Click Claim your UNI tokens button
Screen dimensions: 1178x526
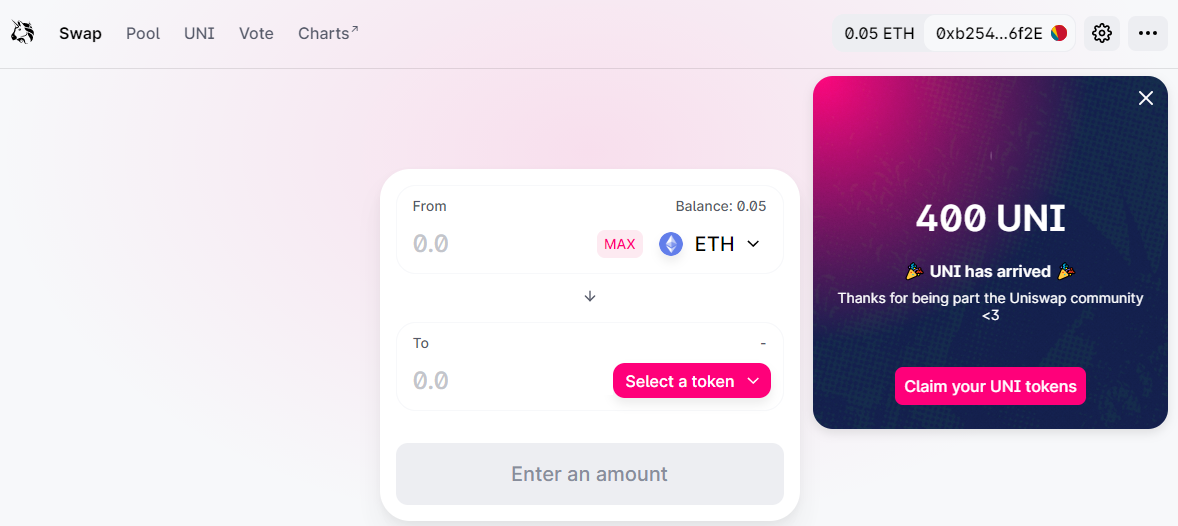990,386
